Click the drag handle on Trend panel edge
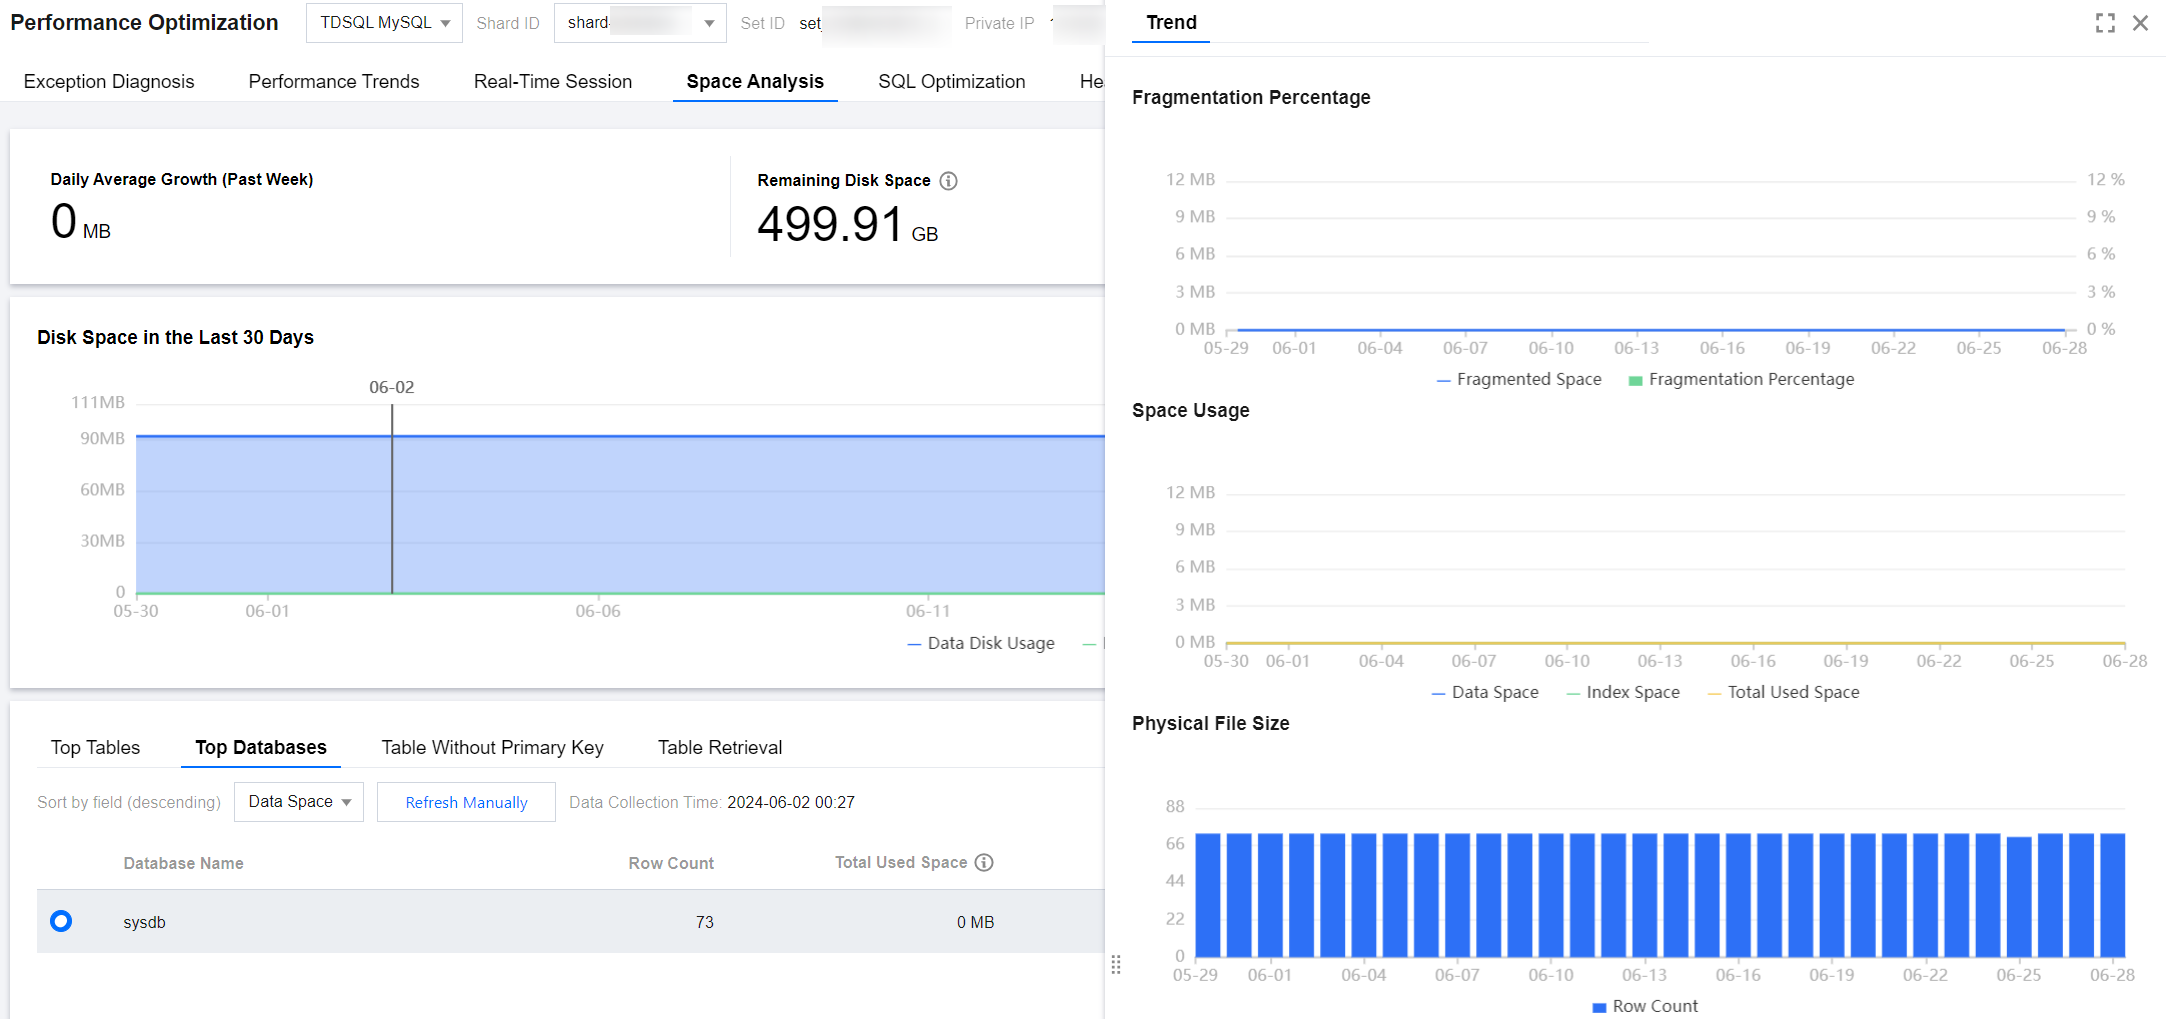Screen dimensions: 2166x1019 [1116, 964]
